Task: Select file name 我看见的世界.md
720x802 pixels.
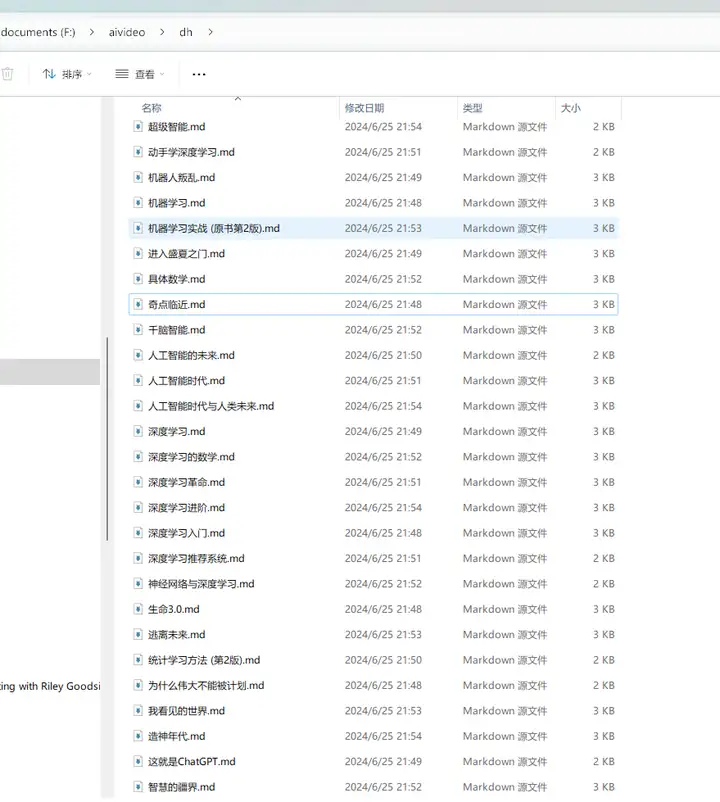Action: pos(186,711)
